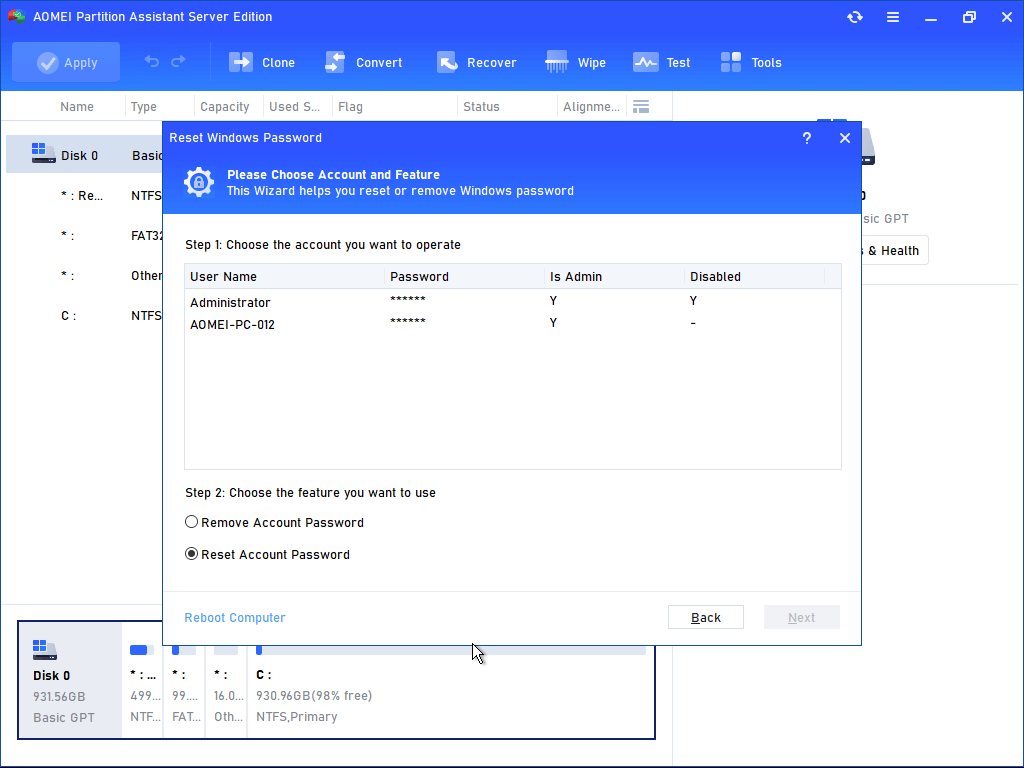Click the AOMEI app logo icon
The height and width of the screenshot is (768, 1024).
pos(16,16)
